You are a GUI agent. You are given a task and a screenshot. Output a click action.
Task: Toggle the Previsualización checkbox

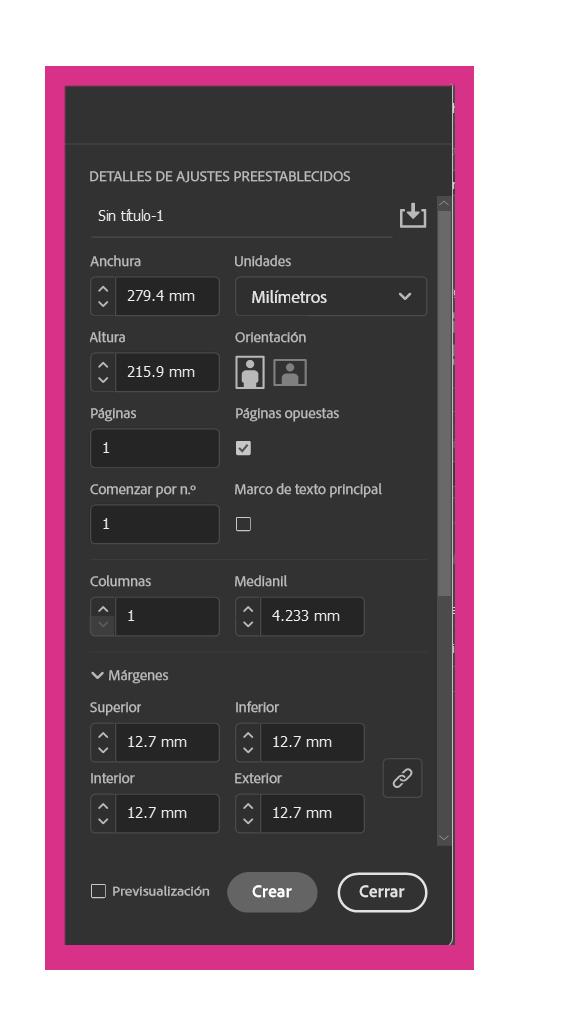tap(98, 891)
